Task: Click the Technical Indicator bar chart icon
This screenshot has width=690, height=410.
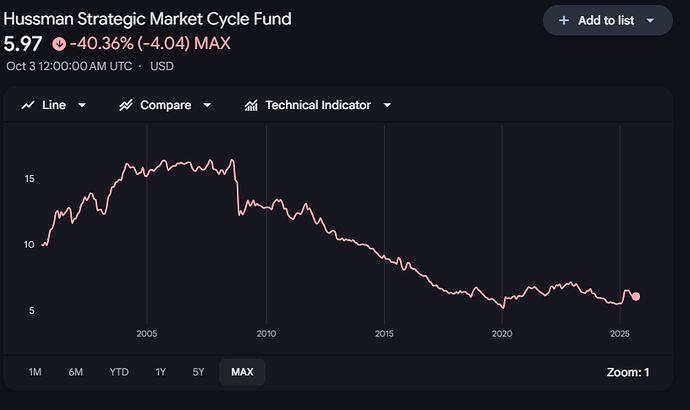Action: pos(251,105)
